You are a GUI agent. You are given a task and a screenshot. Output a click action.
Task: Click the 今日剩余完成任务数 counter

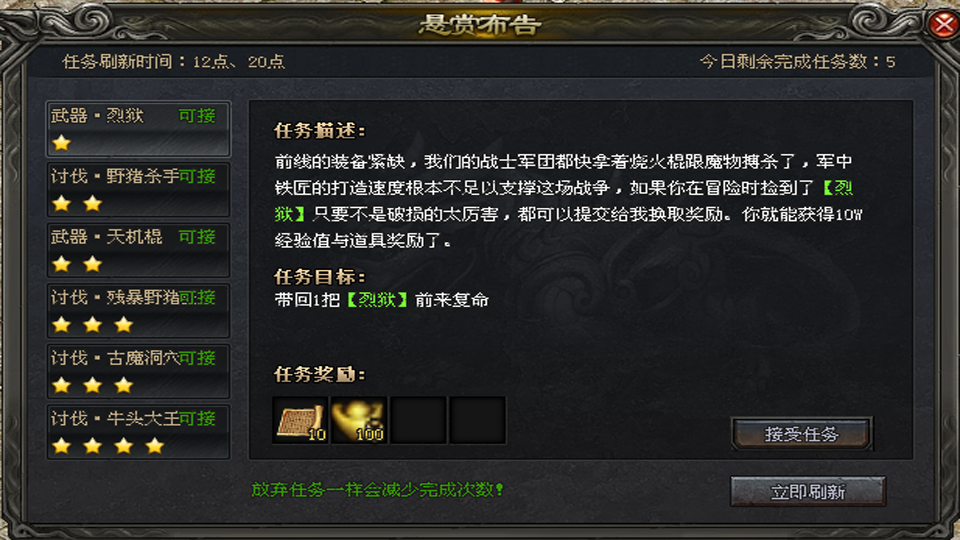click(x=797, y=61)
